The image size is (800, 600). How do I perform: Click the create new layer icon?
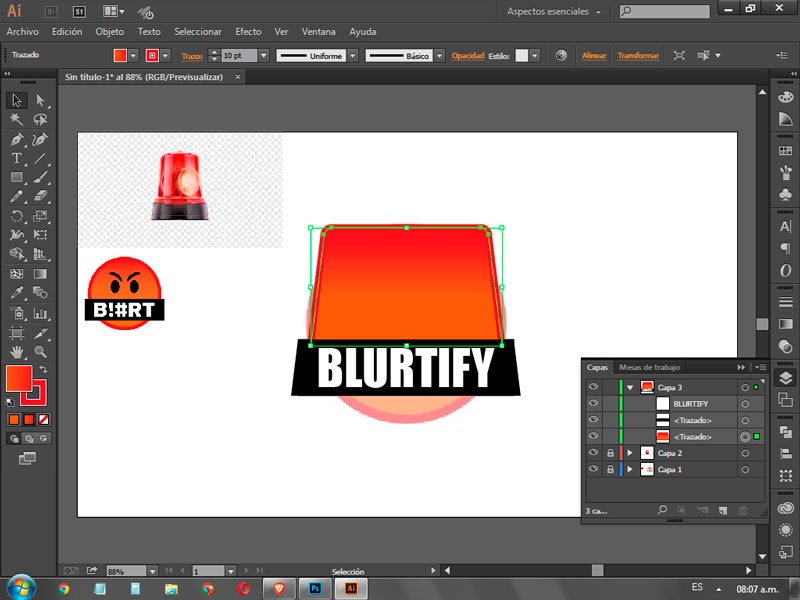click(x=723, y=510)
